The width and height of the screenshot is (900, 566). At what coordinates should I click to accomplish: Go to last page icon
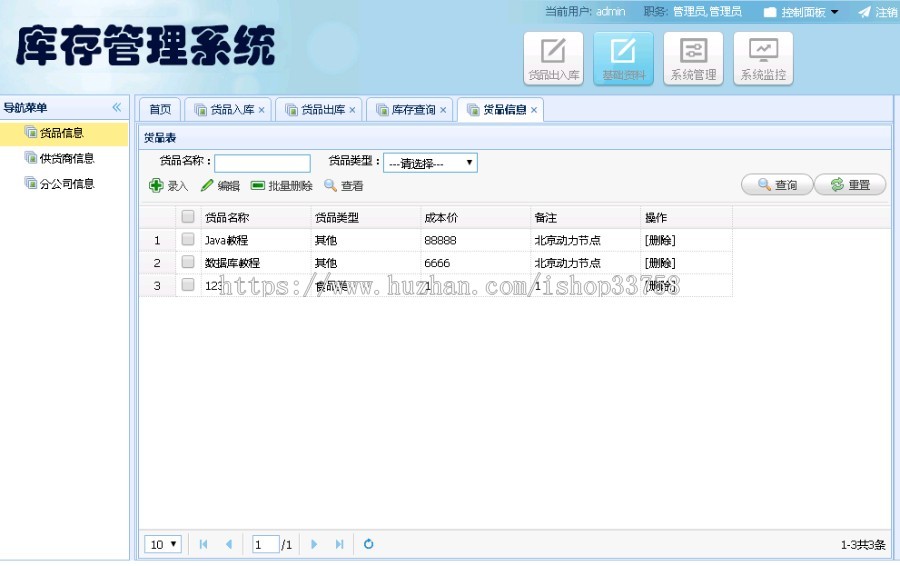tap(339, 544)
